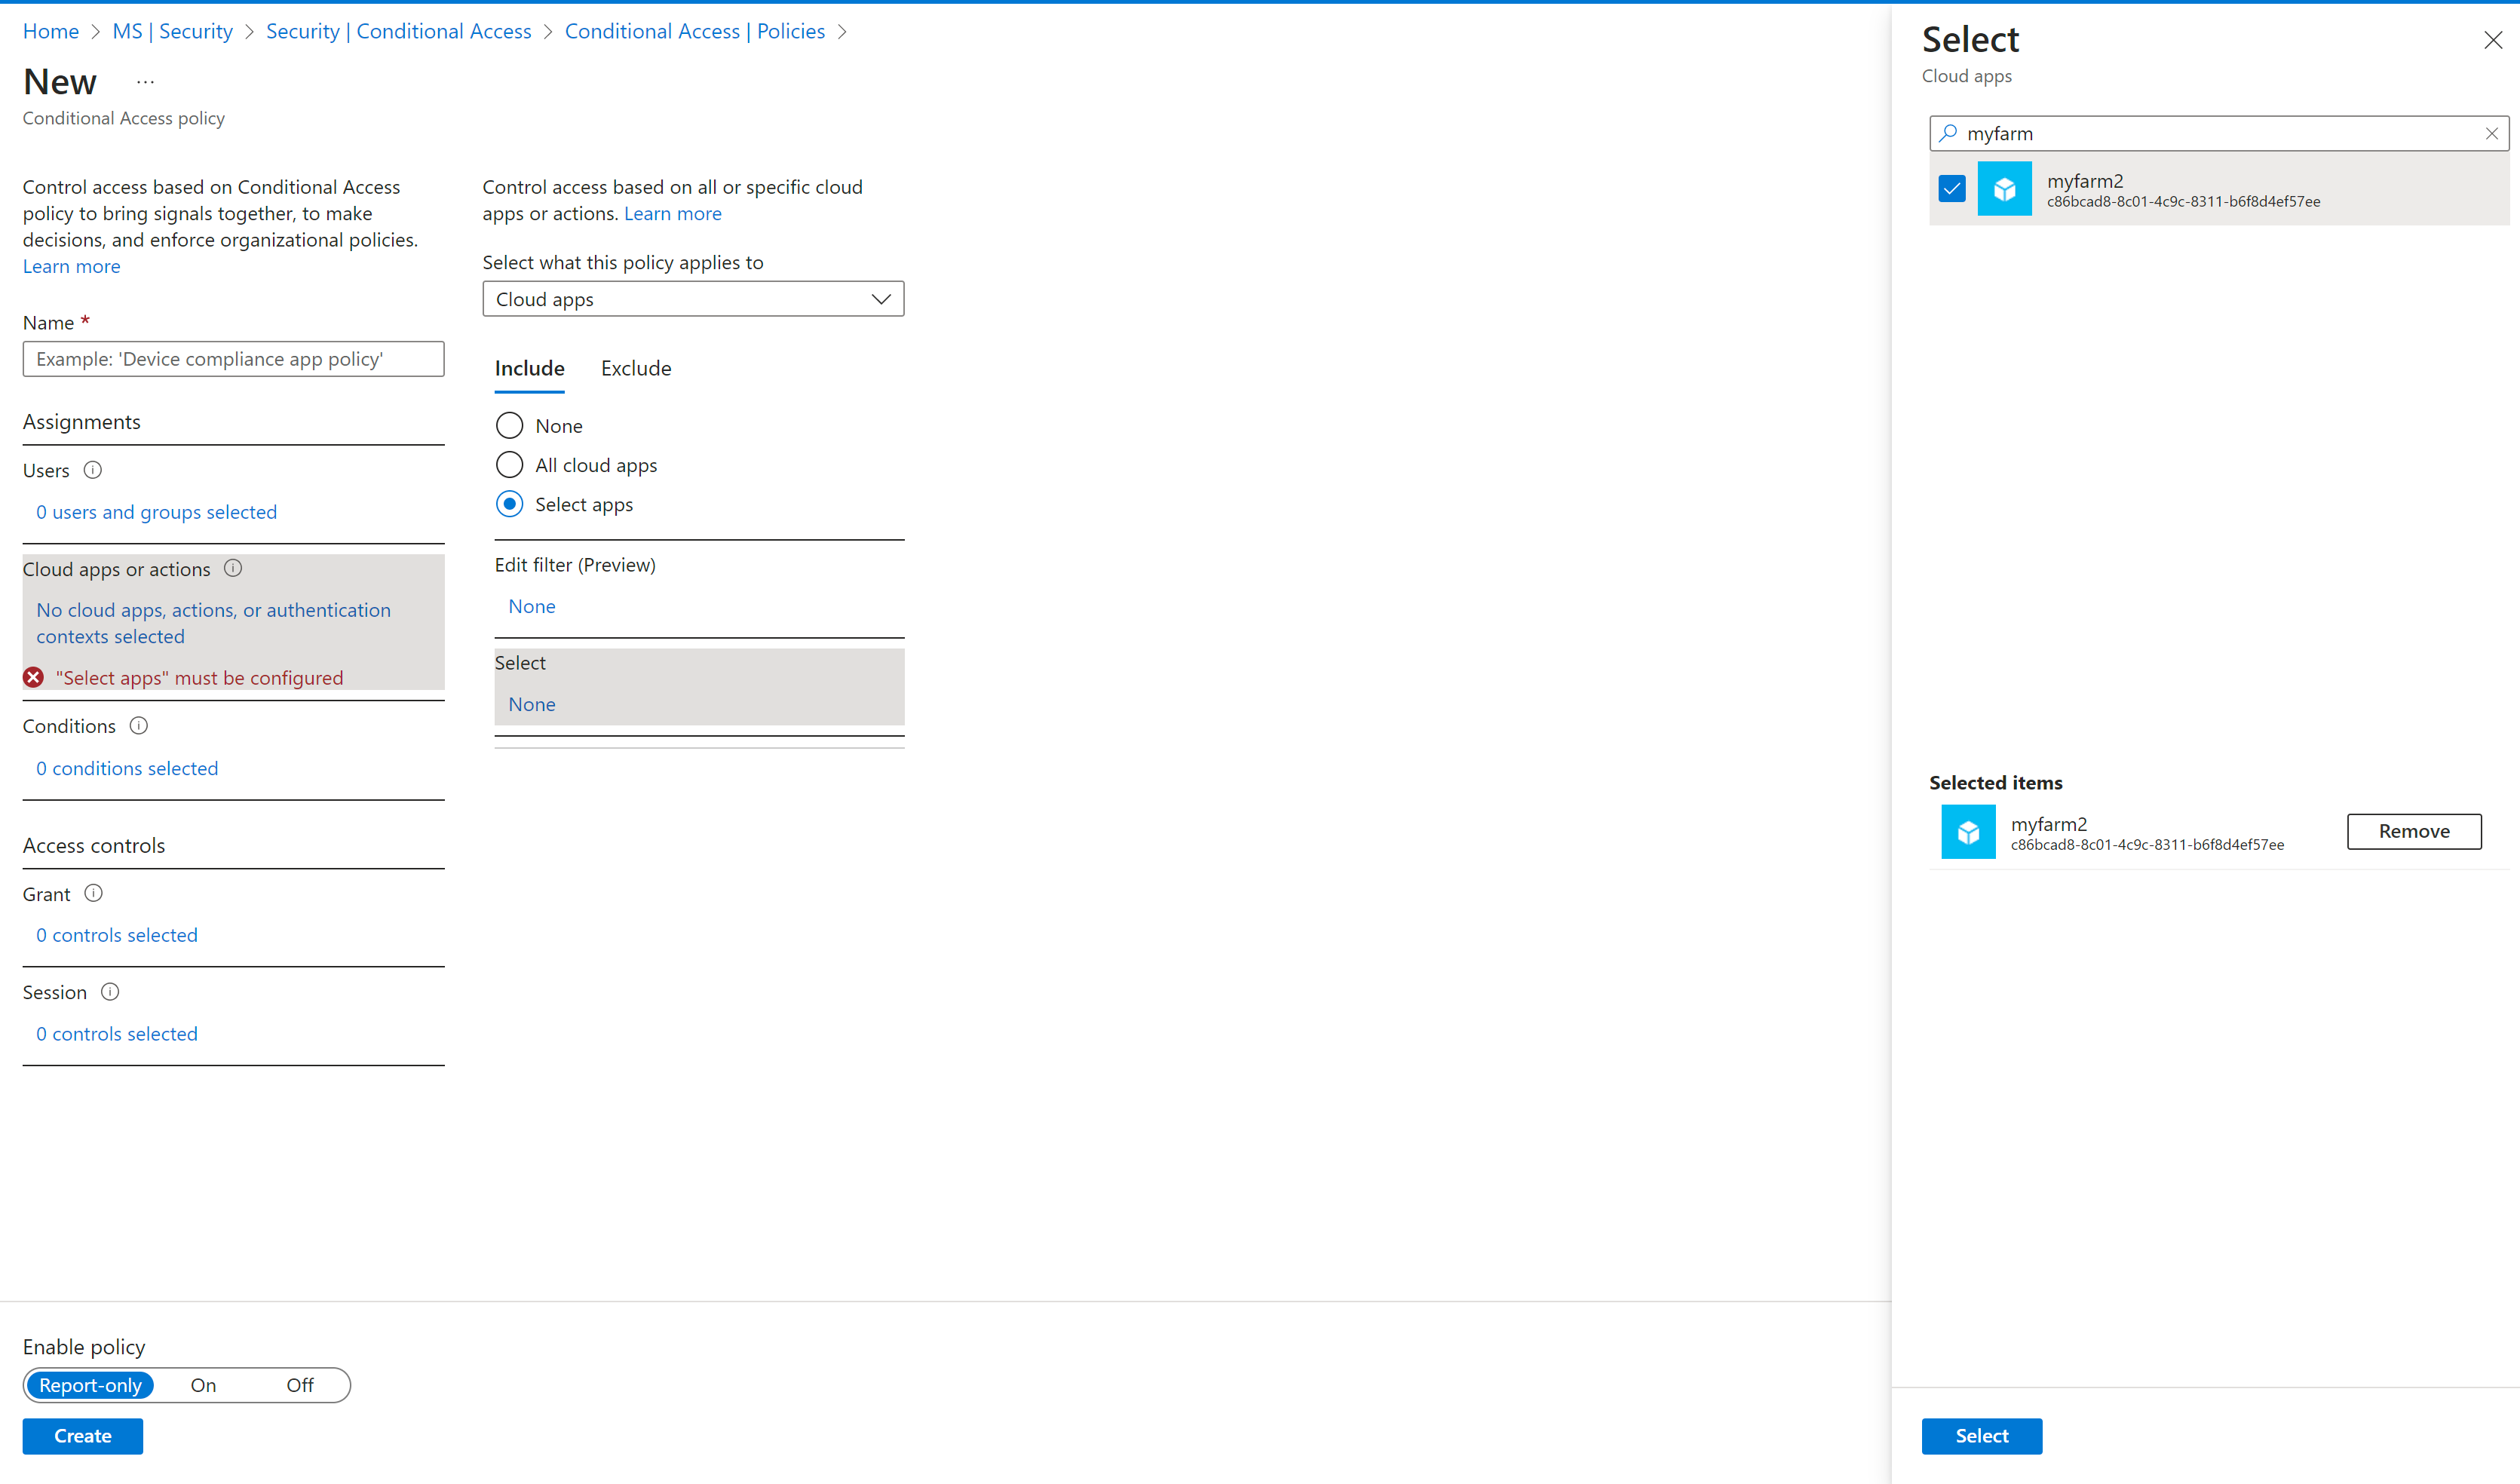Clear the myfarm search text

click(2492, 133)
